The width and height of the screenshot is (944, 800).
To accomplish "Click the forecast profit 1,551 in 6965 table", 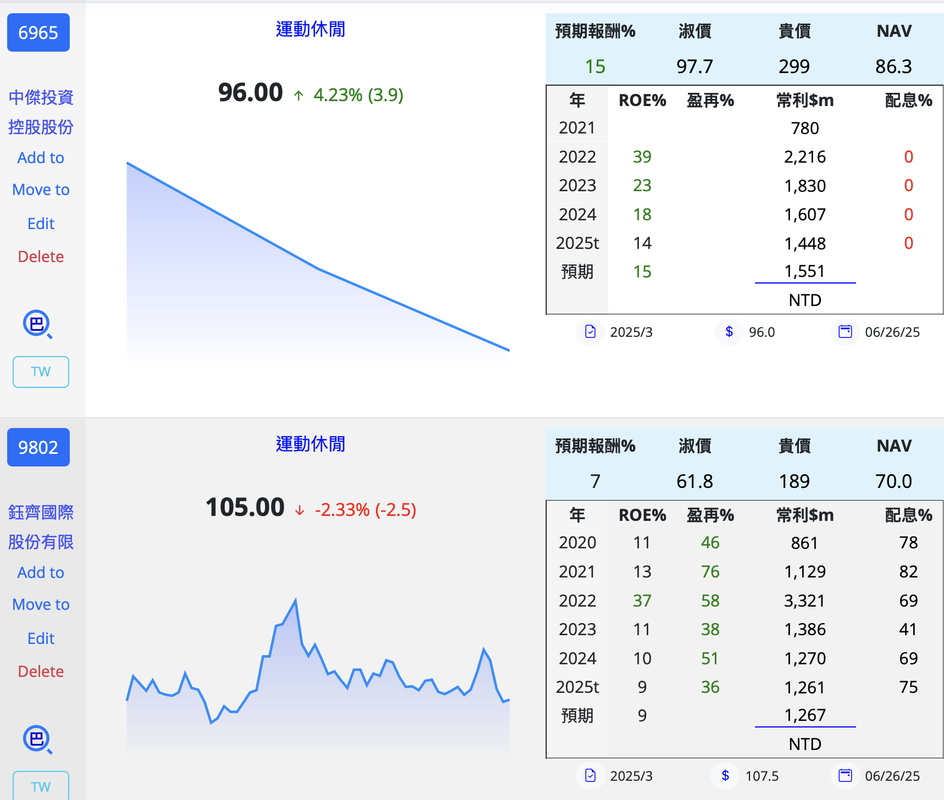I will pyautogui.click(x=805, y=271).
